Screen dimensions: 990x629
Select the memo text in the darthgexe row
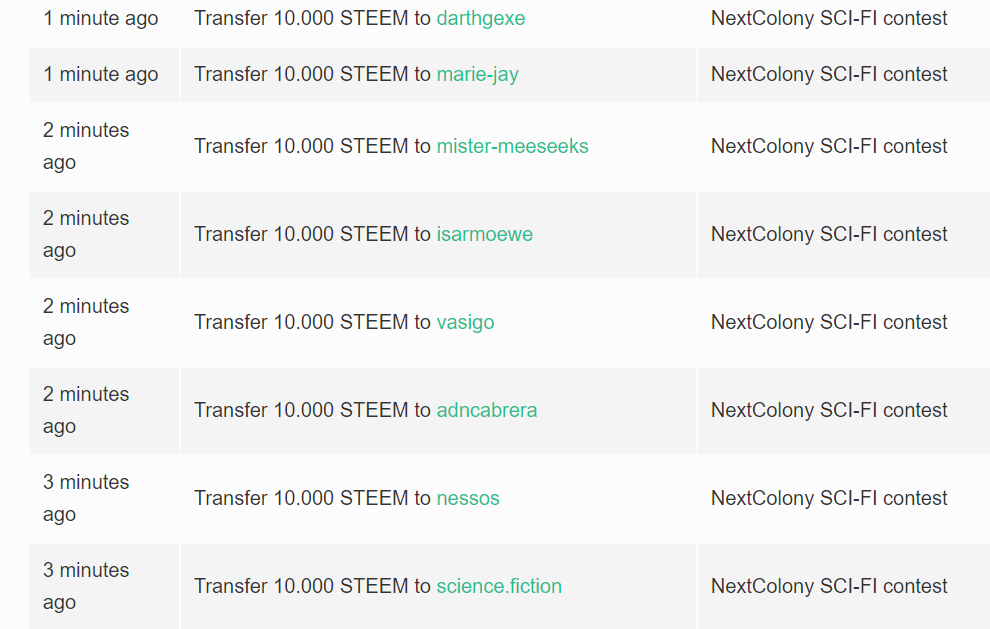point(828,18)
